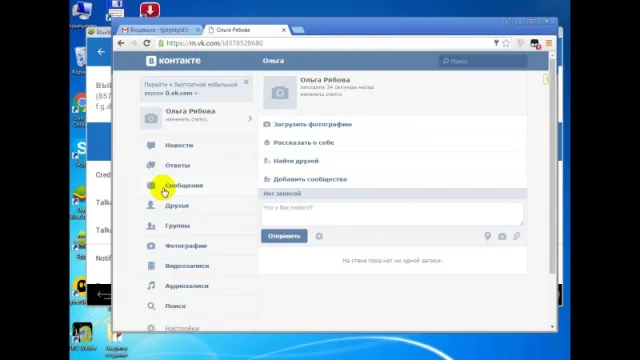Click main profile avatar placeholder
This screenshot has height=360, width=640.
[280, 93]
